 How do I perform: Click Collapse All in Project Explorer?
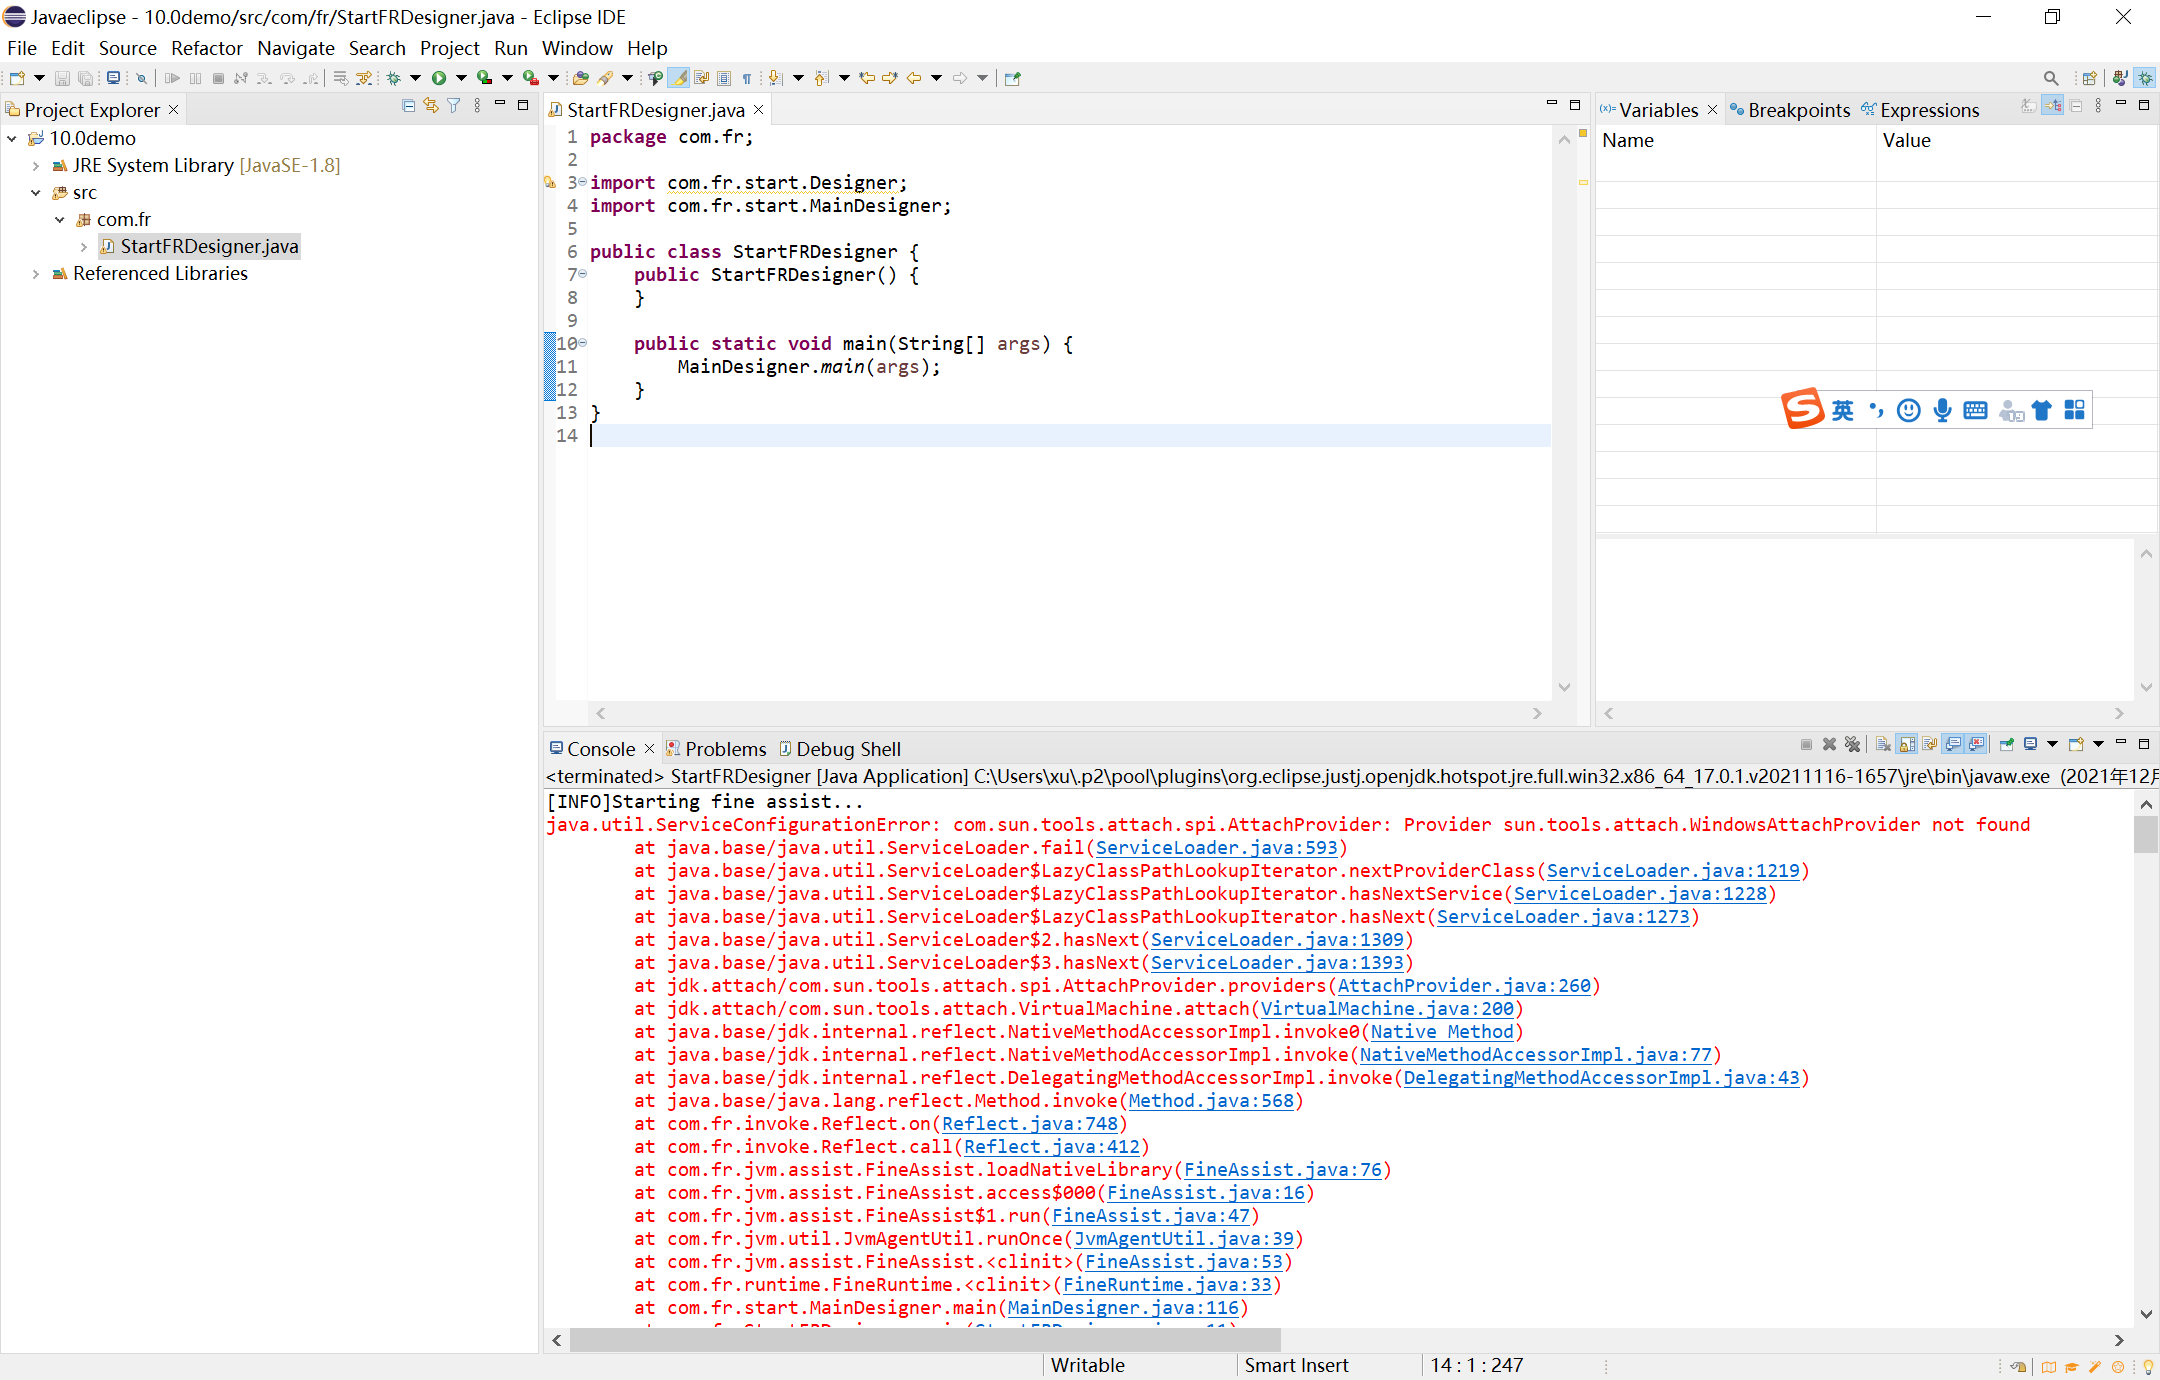(408, 106)
